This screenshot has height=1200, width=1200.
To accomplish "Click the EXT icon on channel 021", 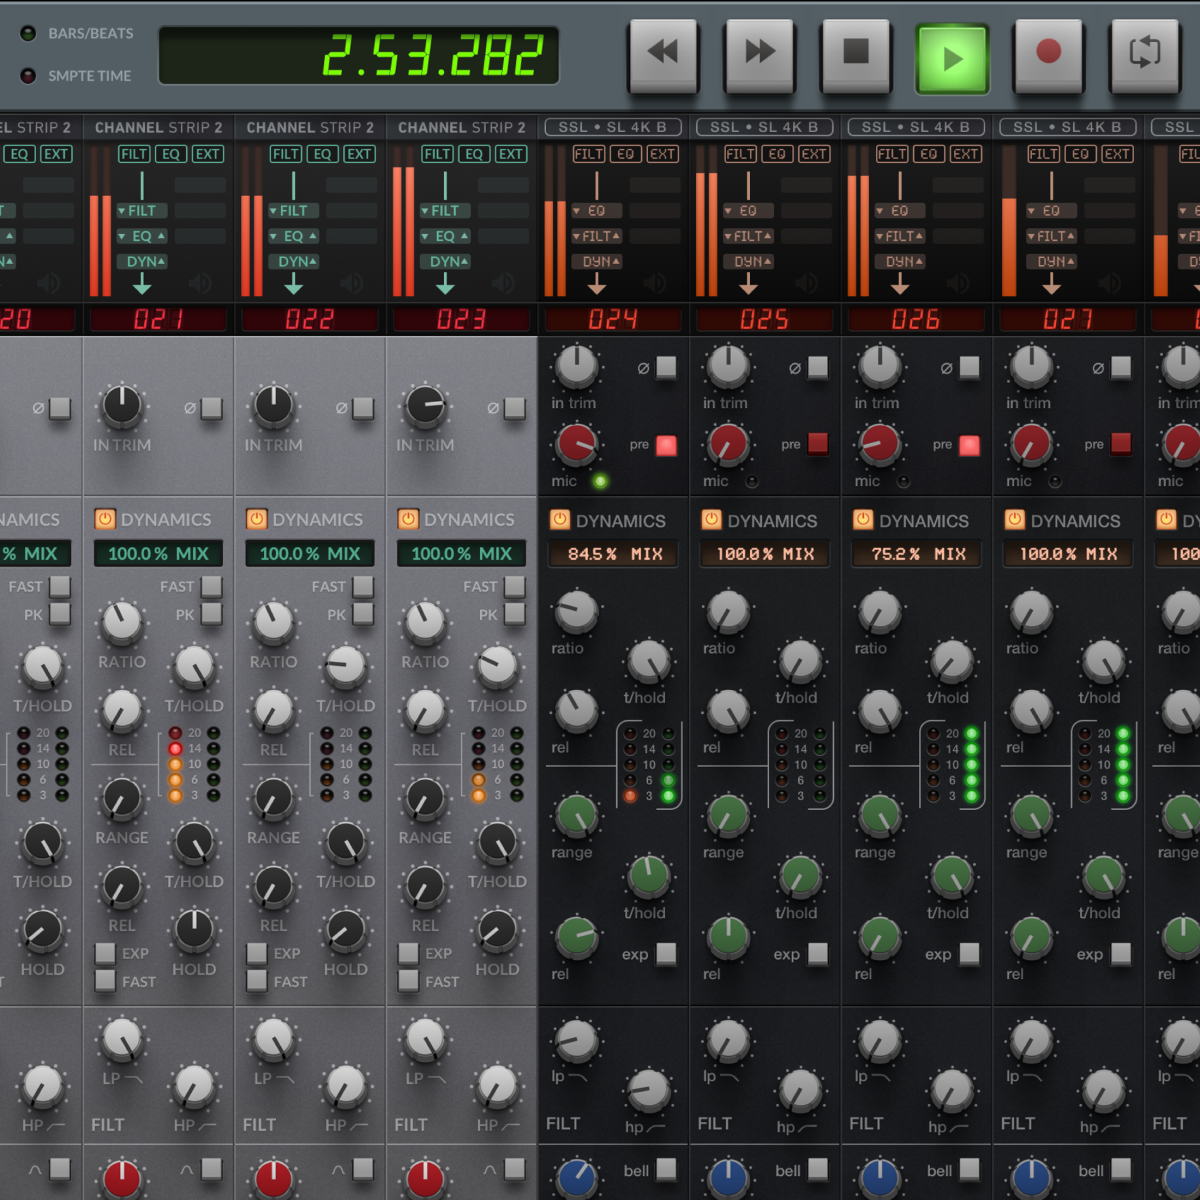I will (x=207, y=154).
